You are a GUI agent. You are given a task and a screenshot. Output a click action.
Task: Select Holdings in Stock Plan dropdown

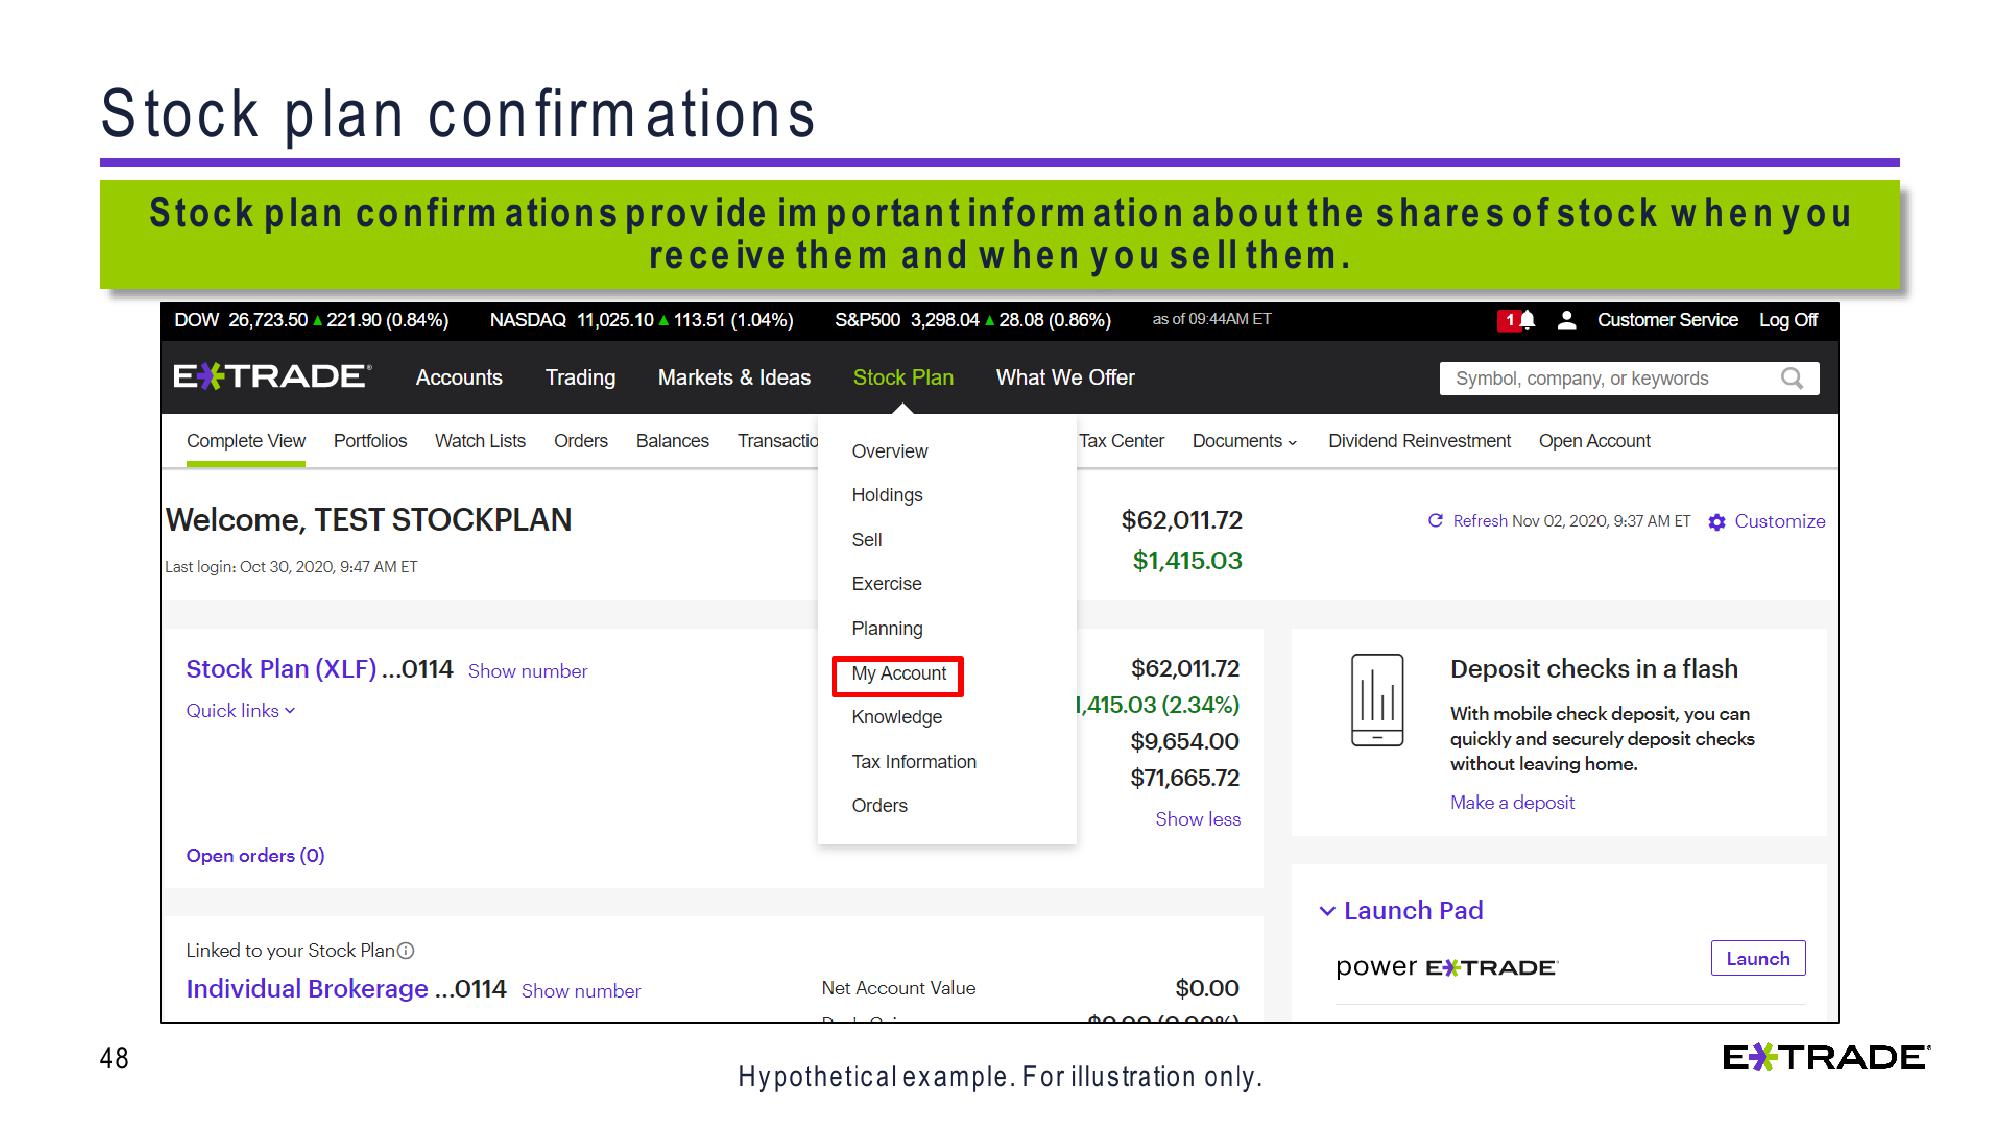coord(887,495)
